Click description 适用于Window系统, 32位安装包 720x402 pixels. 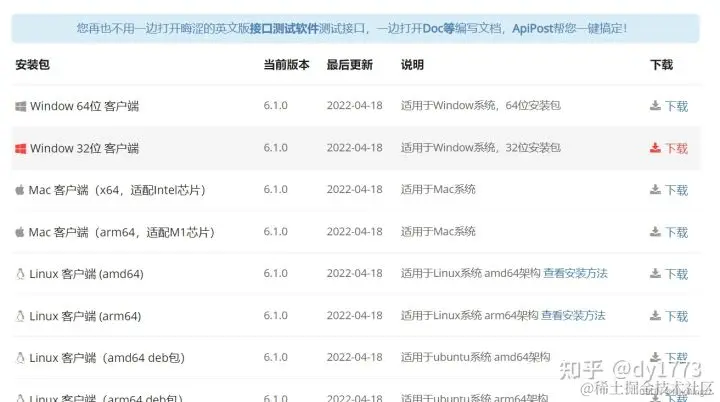[x=480, y=148]
